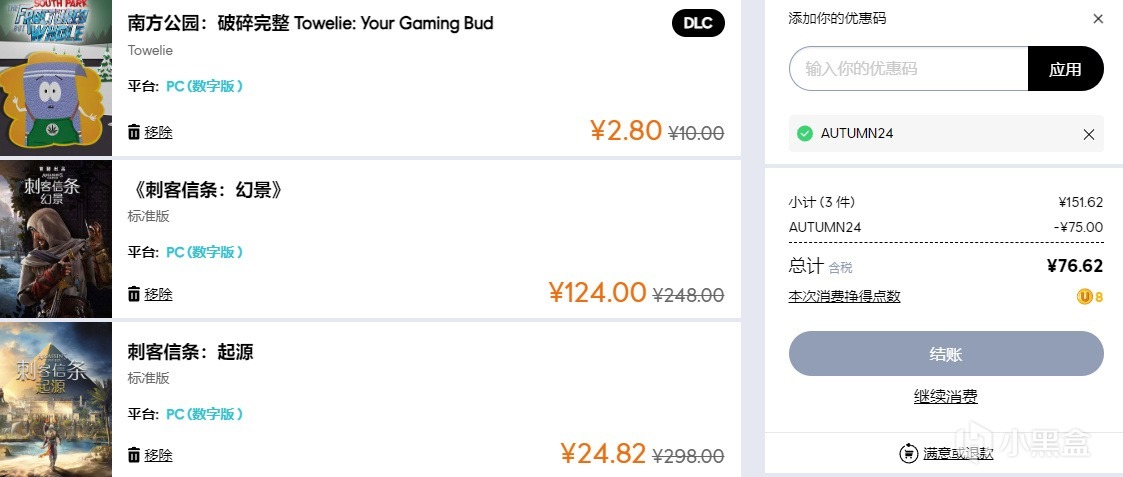Open the Towelie product thumbnail
The width and height of the screenshot is (1123, 477).
[56, 78]
